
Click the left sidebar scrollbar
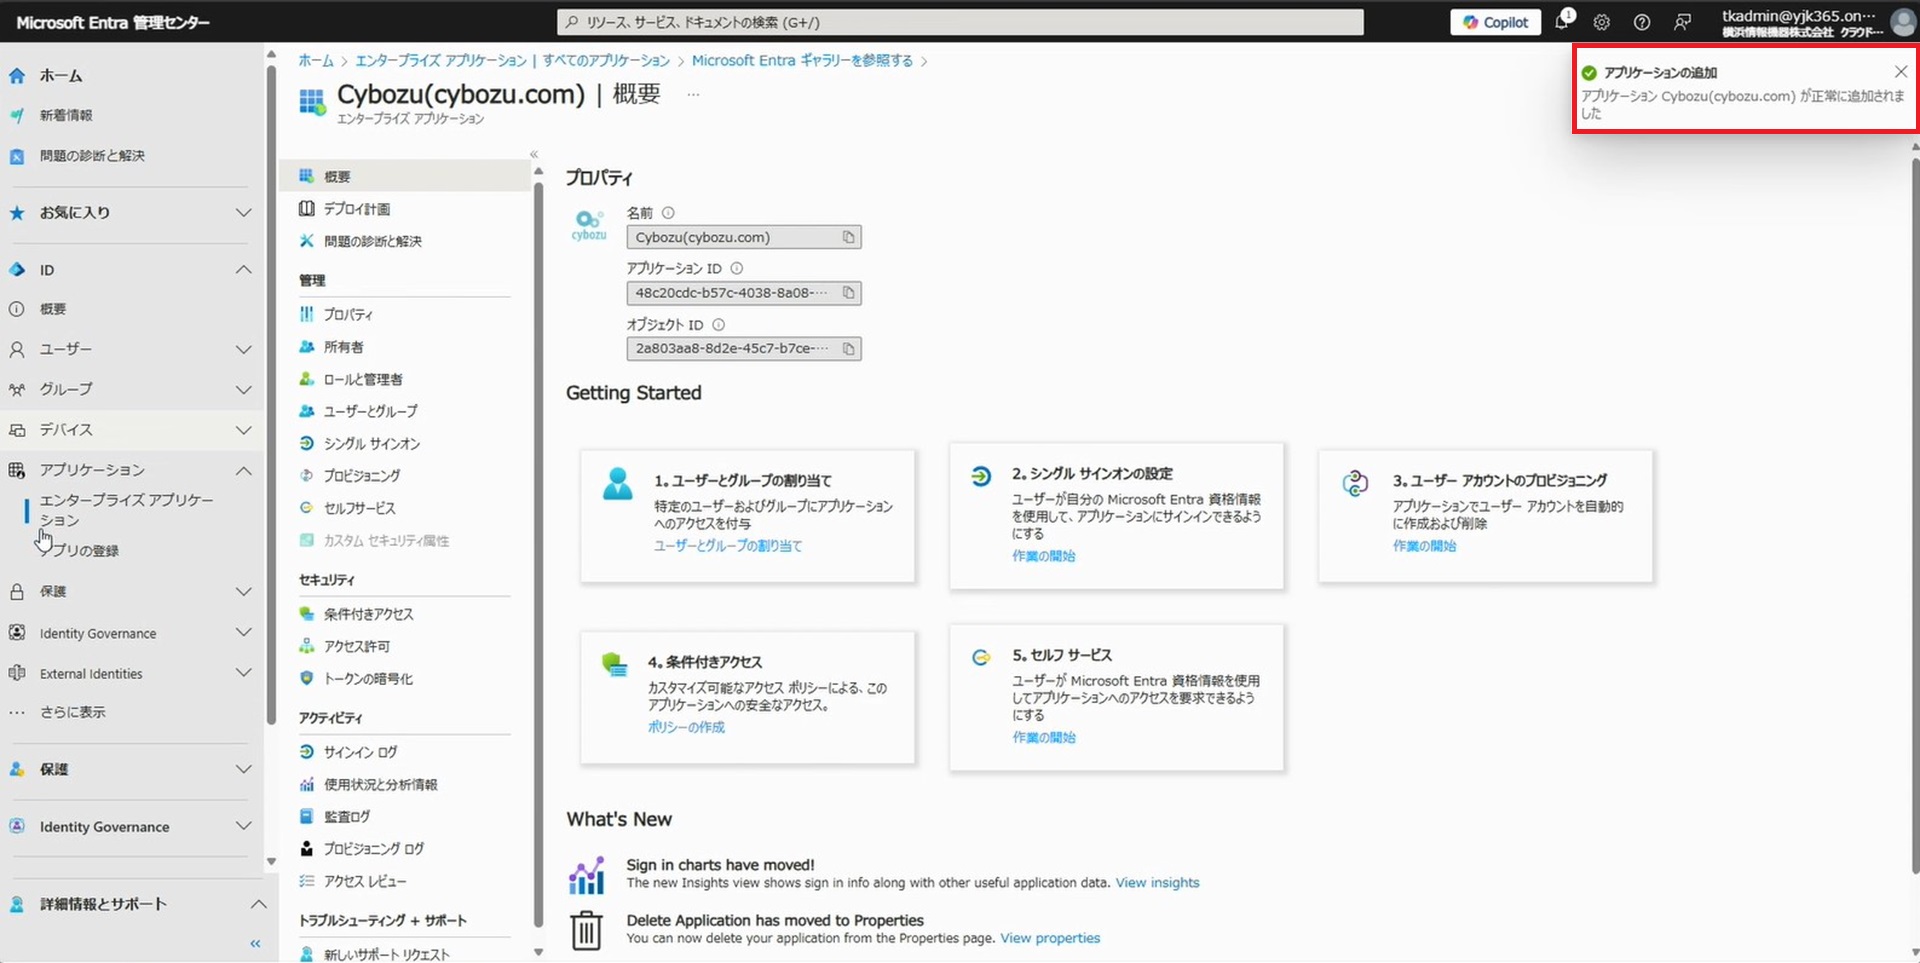coord(271,395)
